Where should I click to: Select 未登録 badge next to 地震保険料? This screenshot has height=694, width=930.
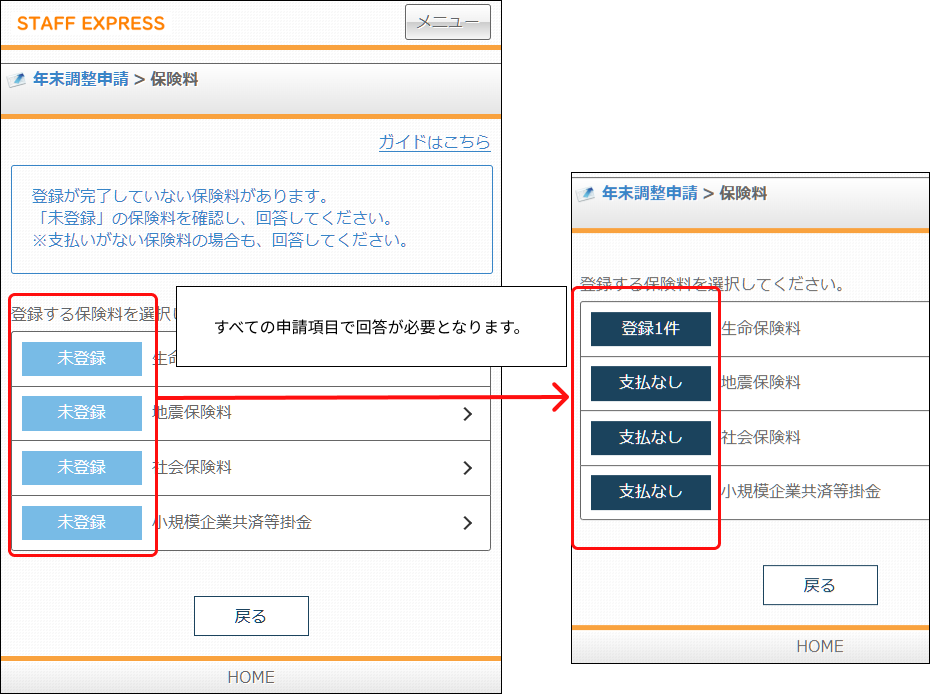[x=82, y=413]
